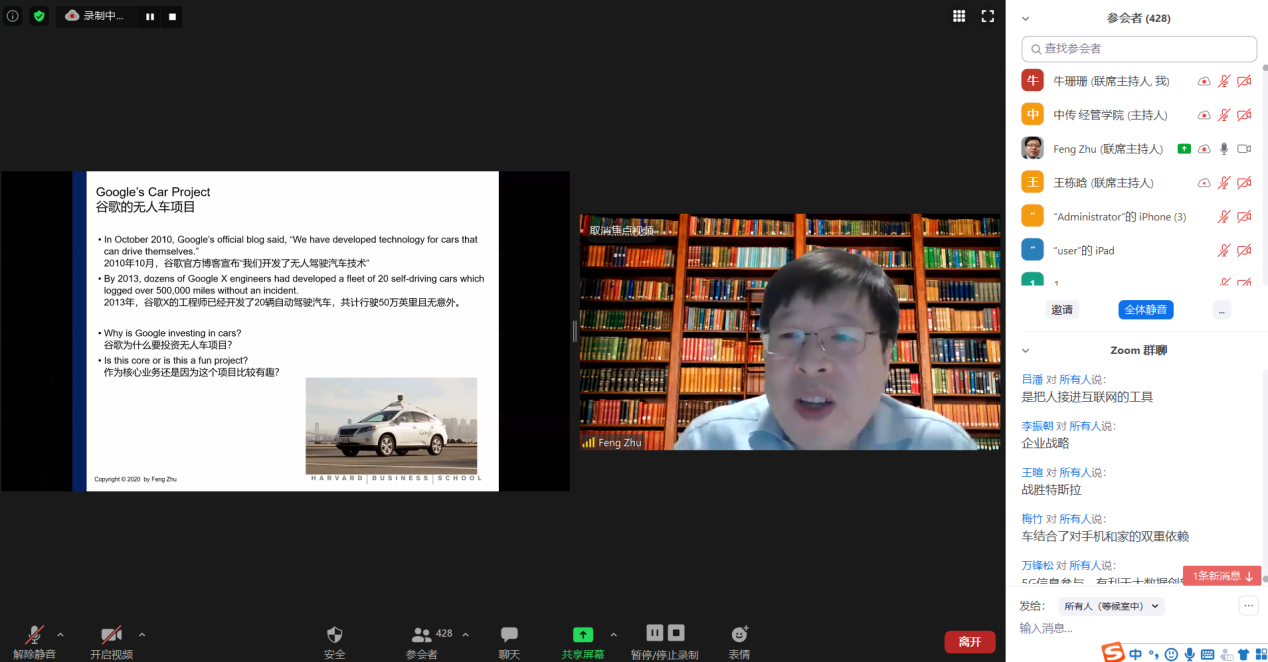Open the Chat (聊天) panel
Image resolution: width=1268 pixels, height=662 pixels.
coord(509,640)
